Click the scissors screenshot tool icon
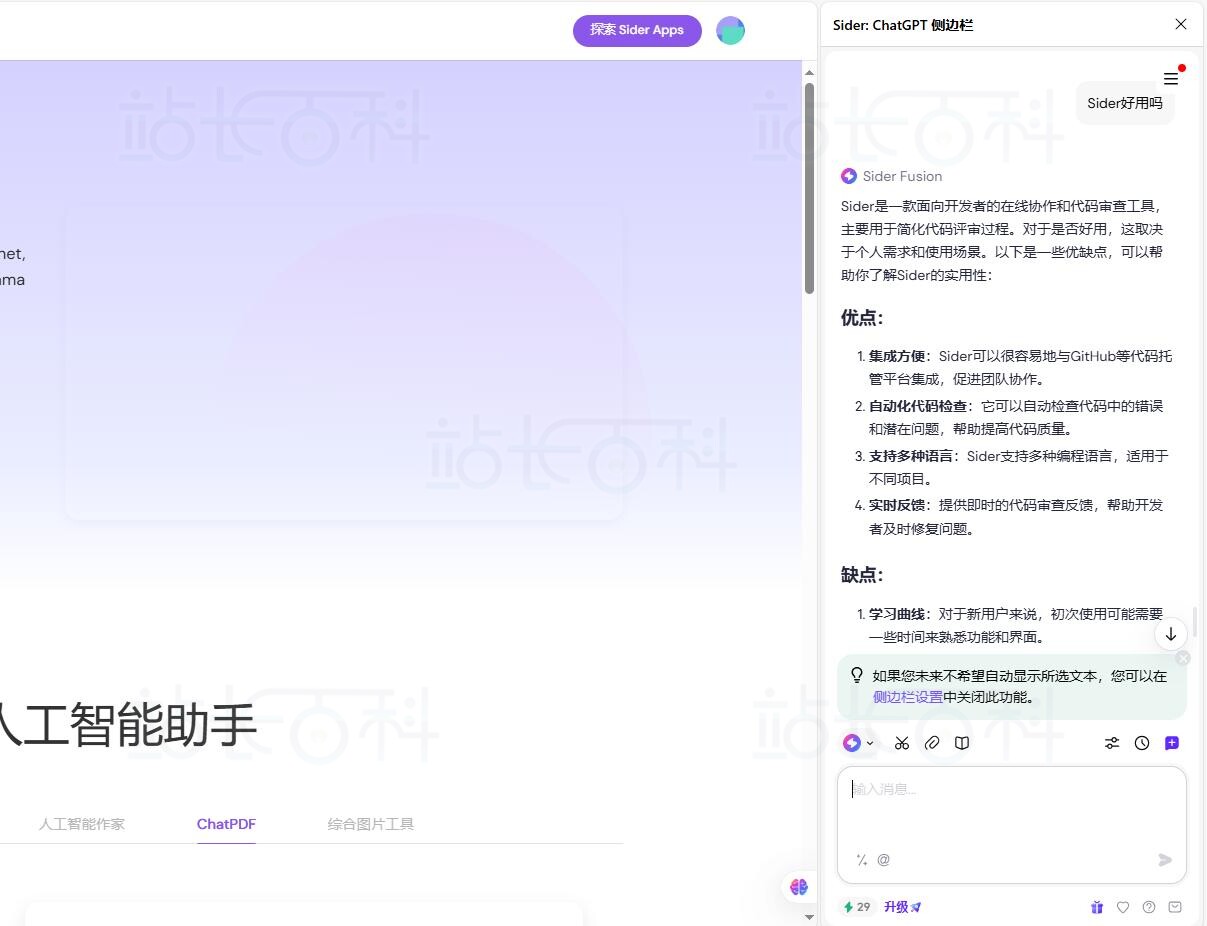 [x=902, y=743]
